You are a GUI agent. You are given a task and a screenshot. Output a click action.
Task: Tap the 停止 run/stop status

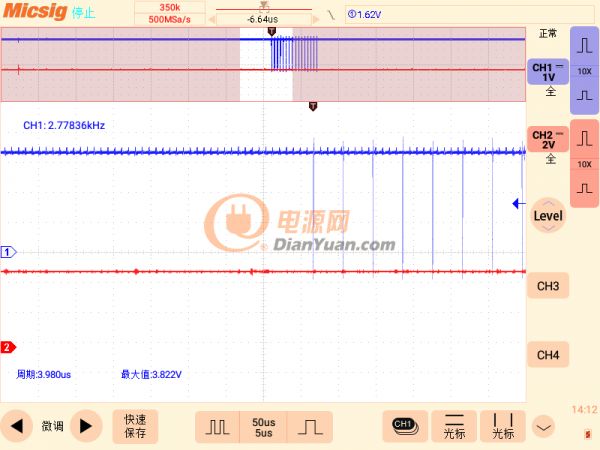click(83, 13)
